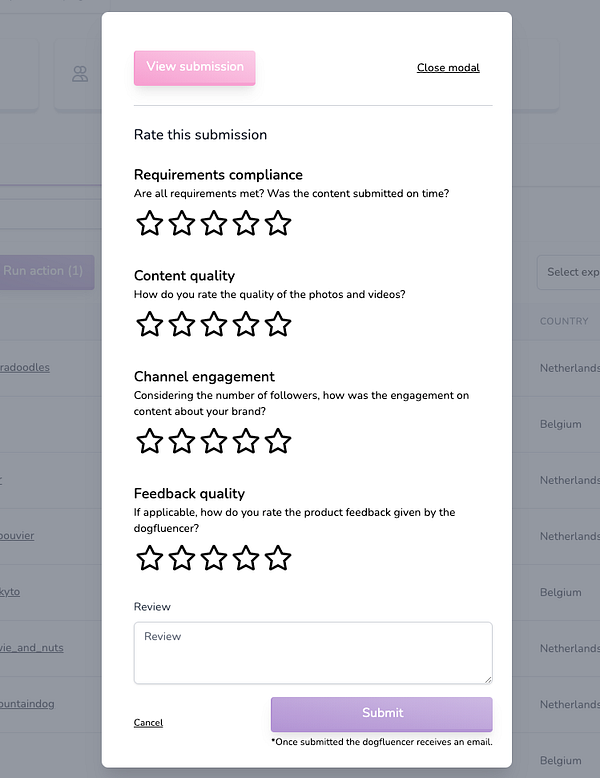Give Requirements compliance five stars
600x778 pixels.
click(x=278, y=223)
